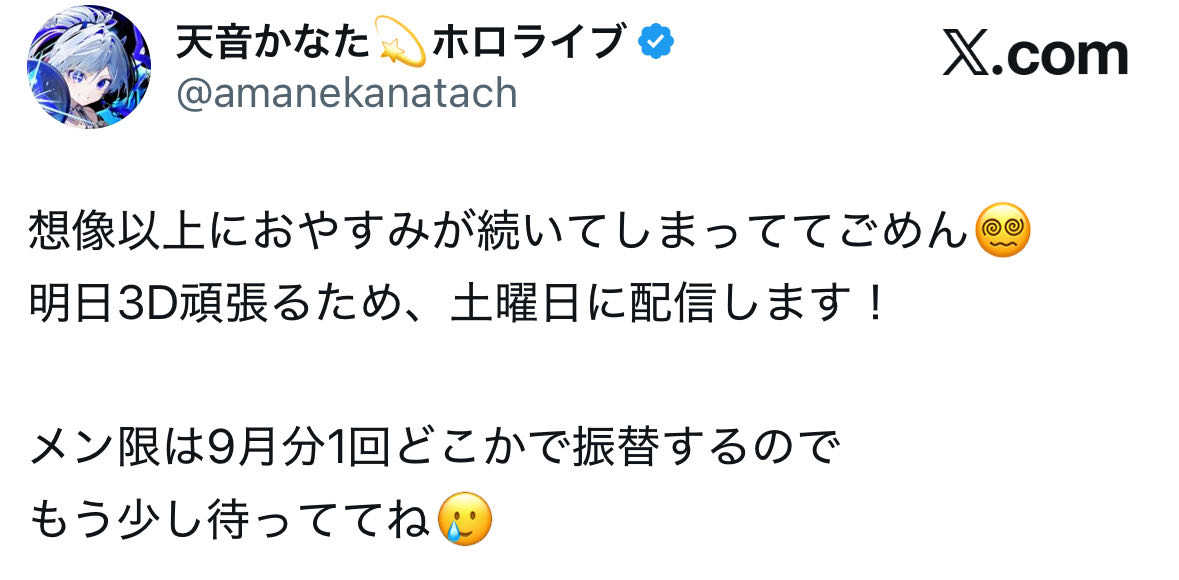Click the dizzy spiral-eyes emoji

pos(1003,234)
